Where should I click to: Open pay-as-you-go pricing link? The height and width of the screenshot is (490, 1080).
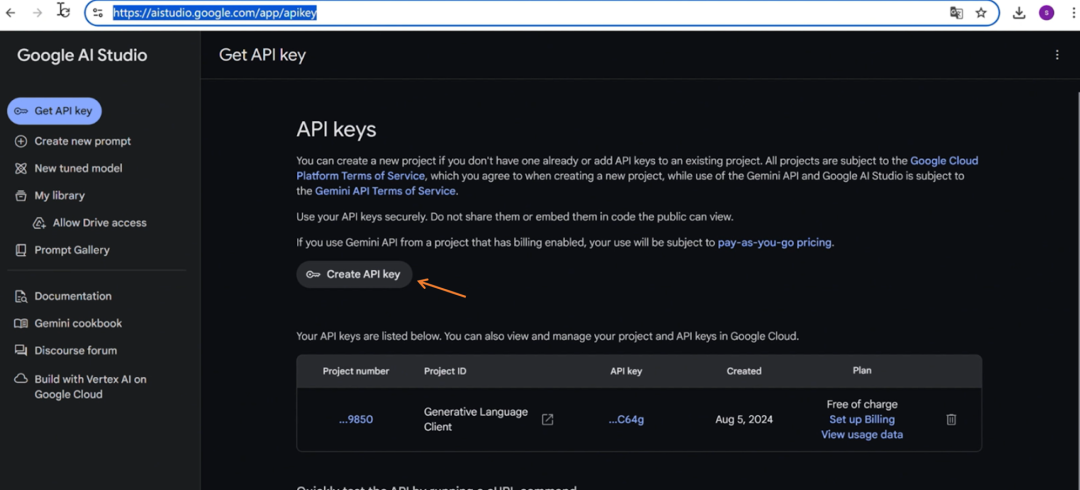coord(775,243)
